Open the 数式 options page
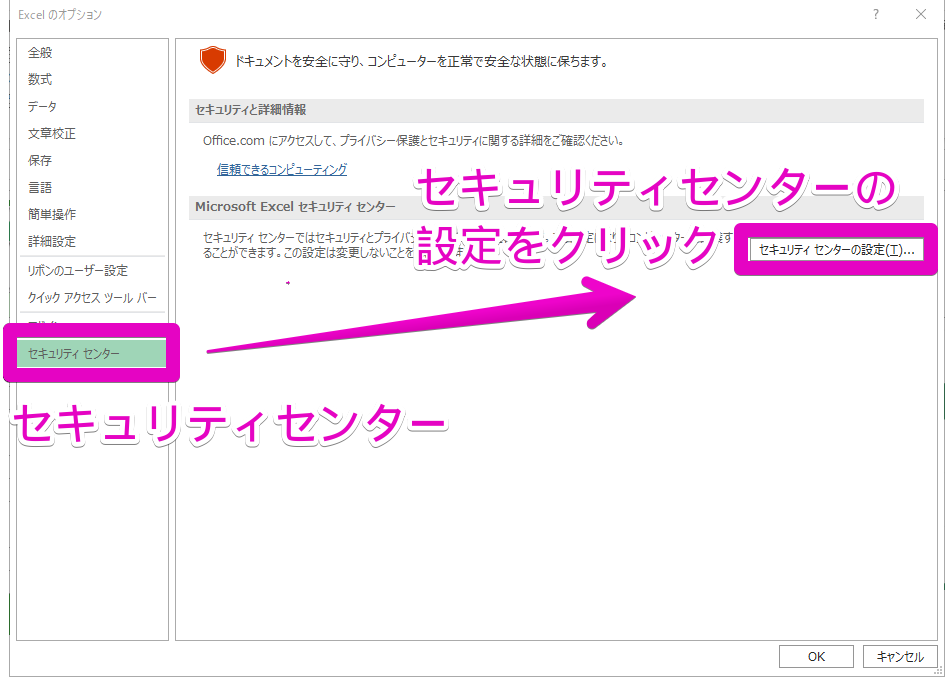945x677 pixels. coord(40,79)
